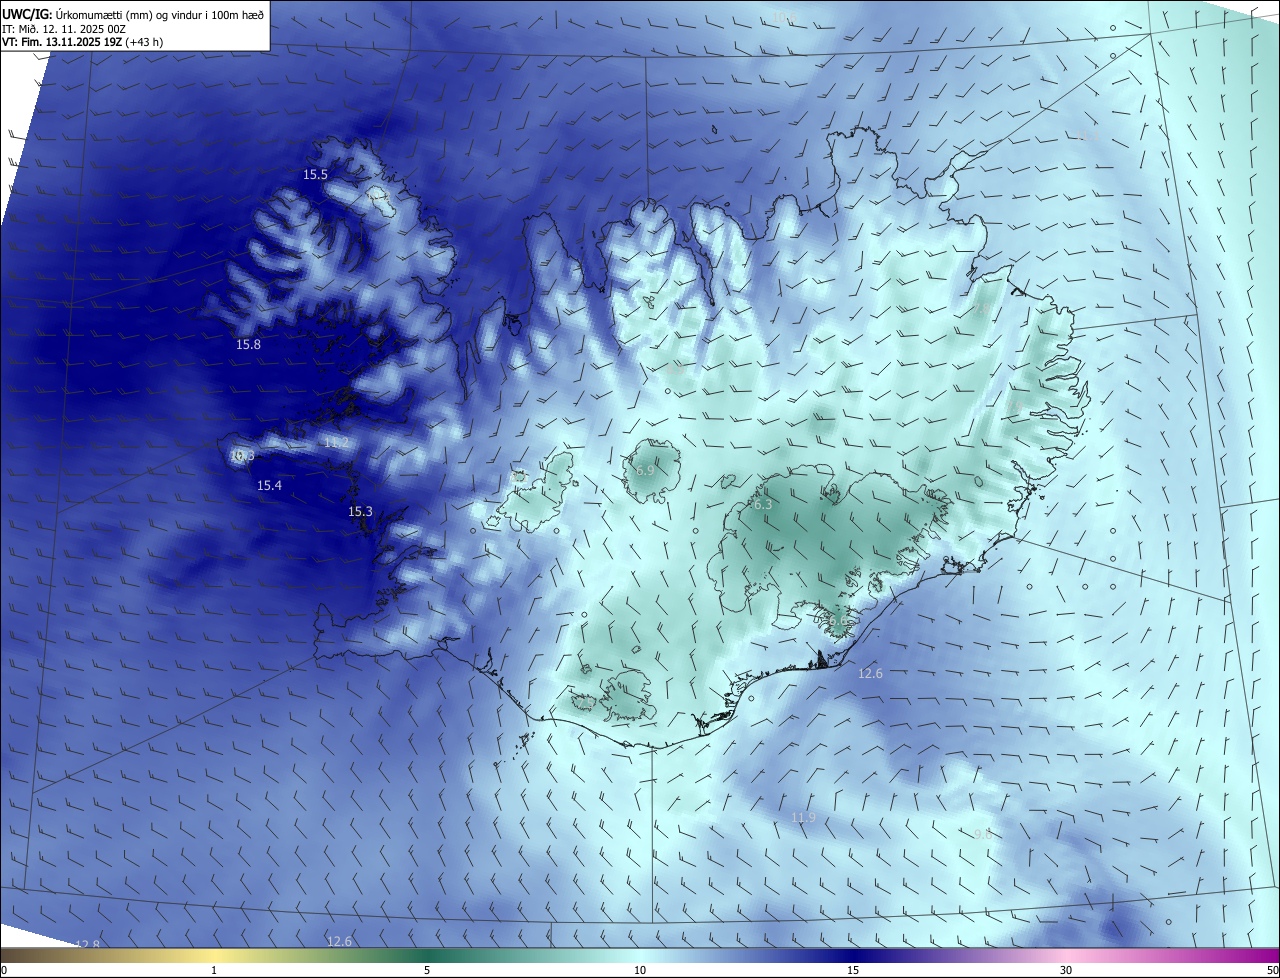Click the 15.5 value over the Westfjords
Screen dimensions: 1280x978
click(316, 174)
